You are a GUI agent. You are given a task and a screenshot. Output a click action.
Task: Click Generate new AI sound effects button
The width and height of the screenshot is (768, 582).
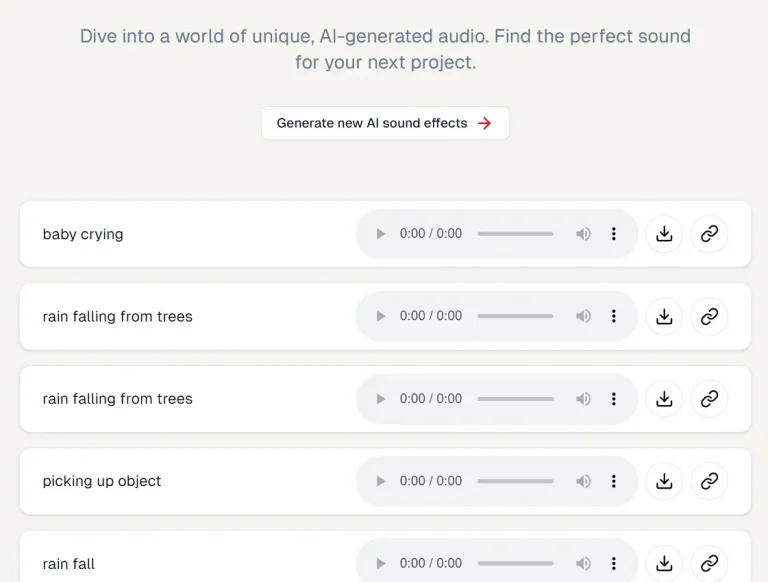[385, 123]
